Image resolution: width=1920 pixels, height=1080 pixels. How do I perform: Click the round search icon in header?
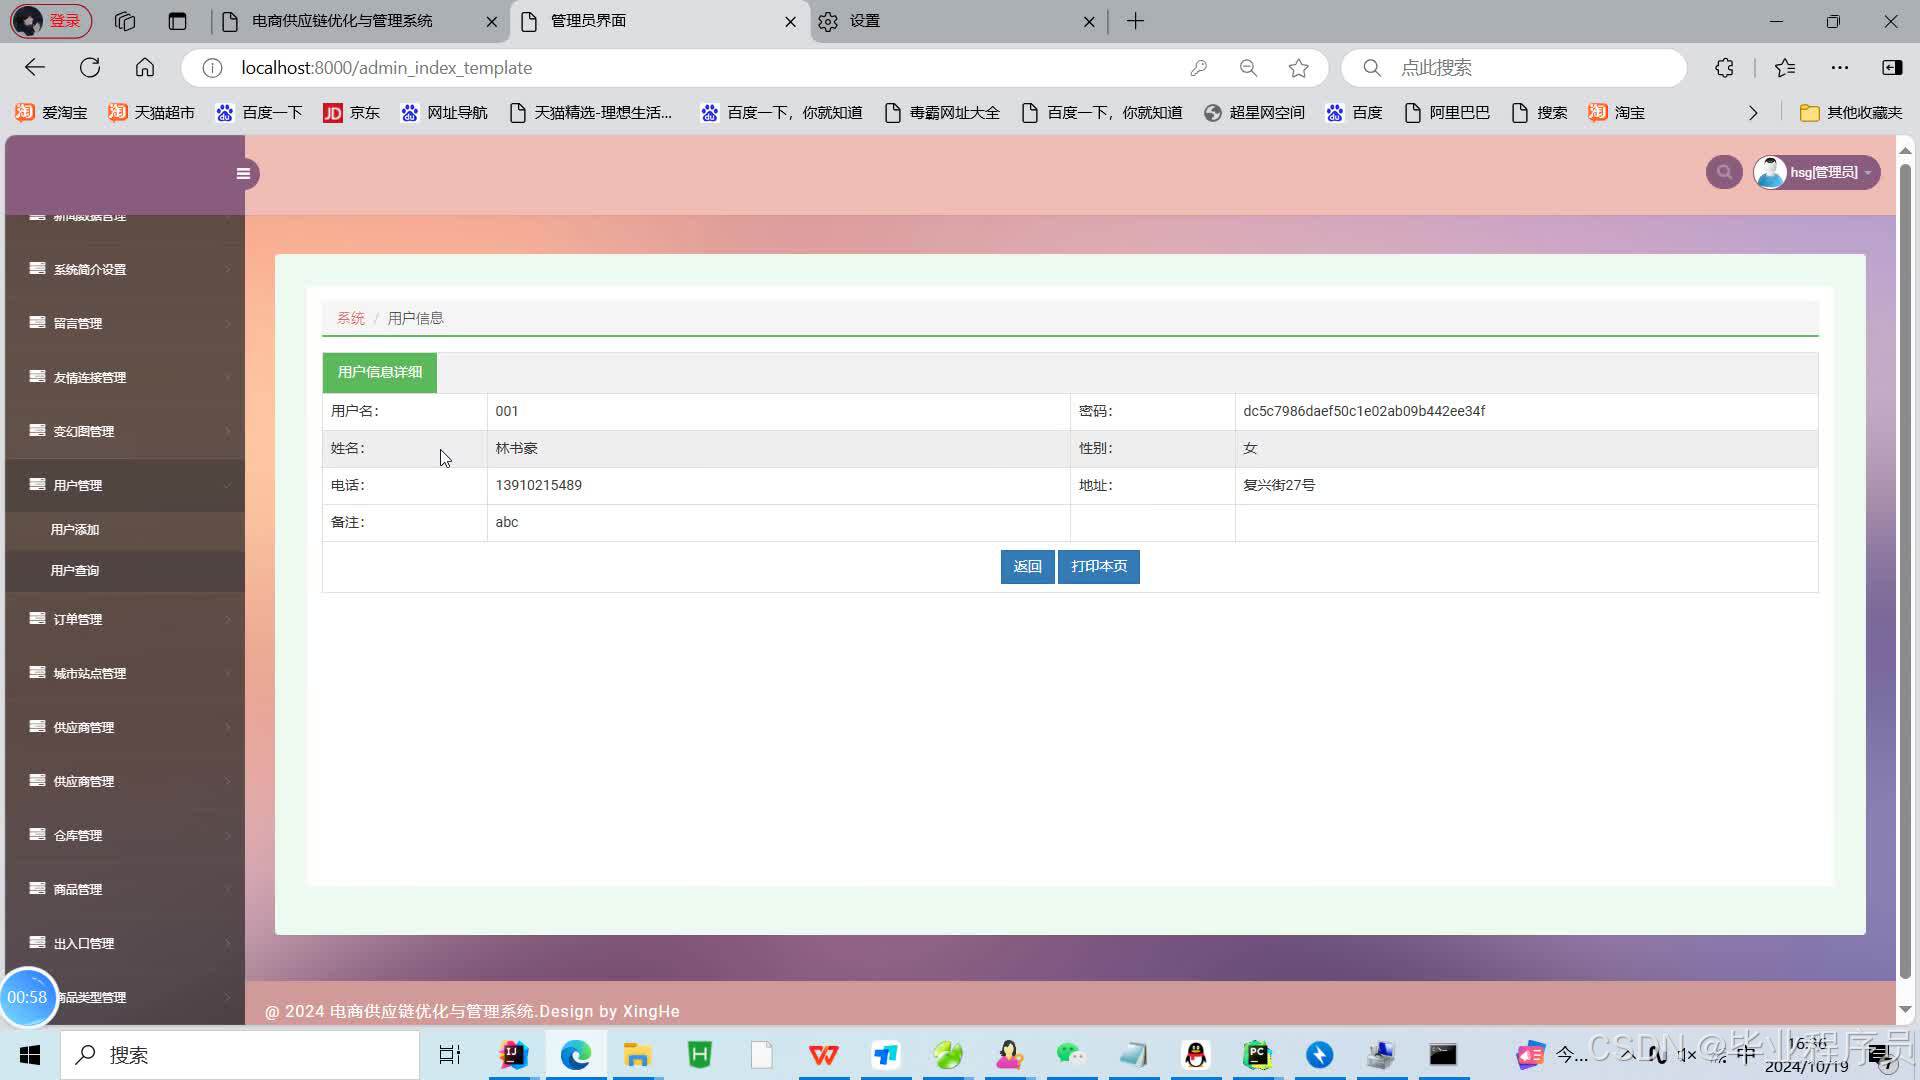click(x=1724, y=172)
